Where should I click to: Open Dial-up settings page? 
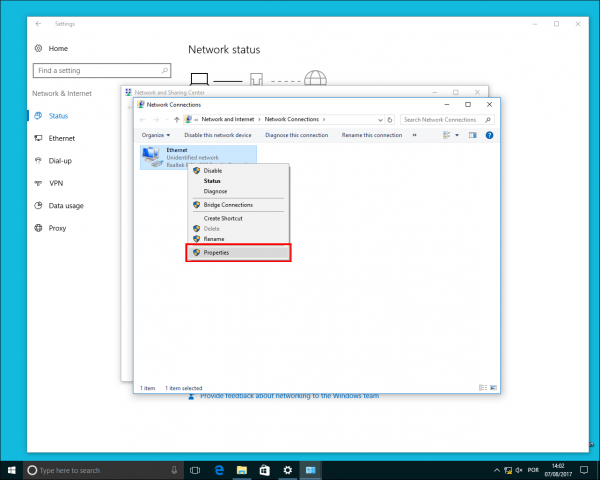60,161
